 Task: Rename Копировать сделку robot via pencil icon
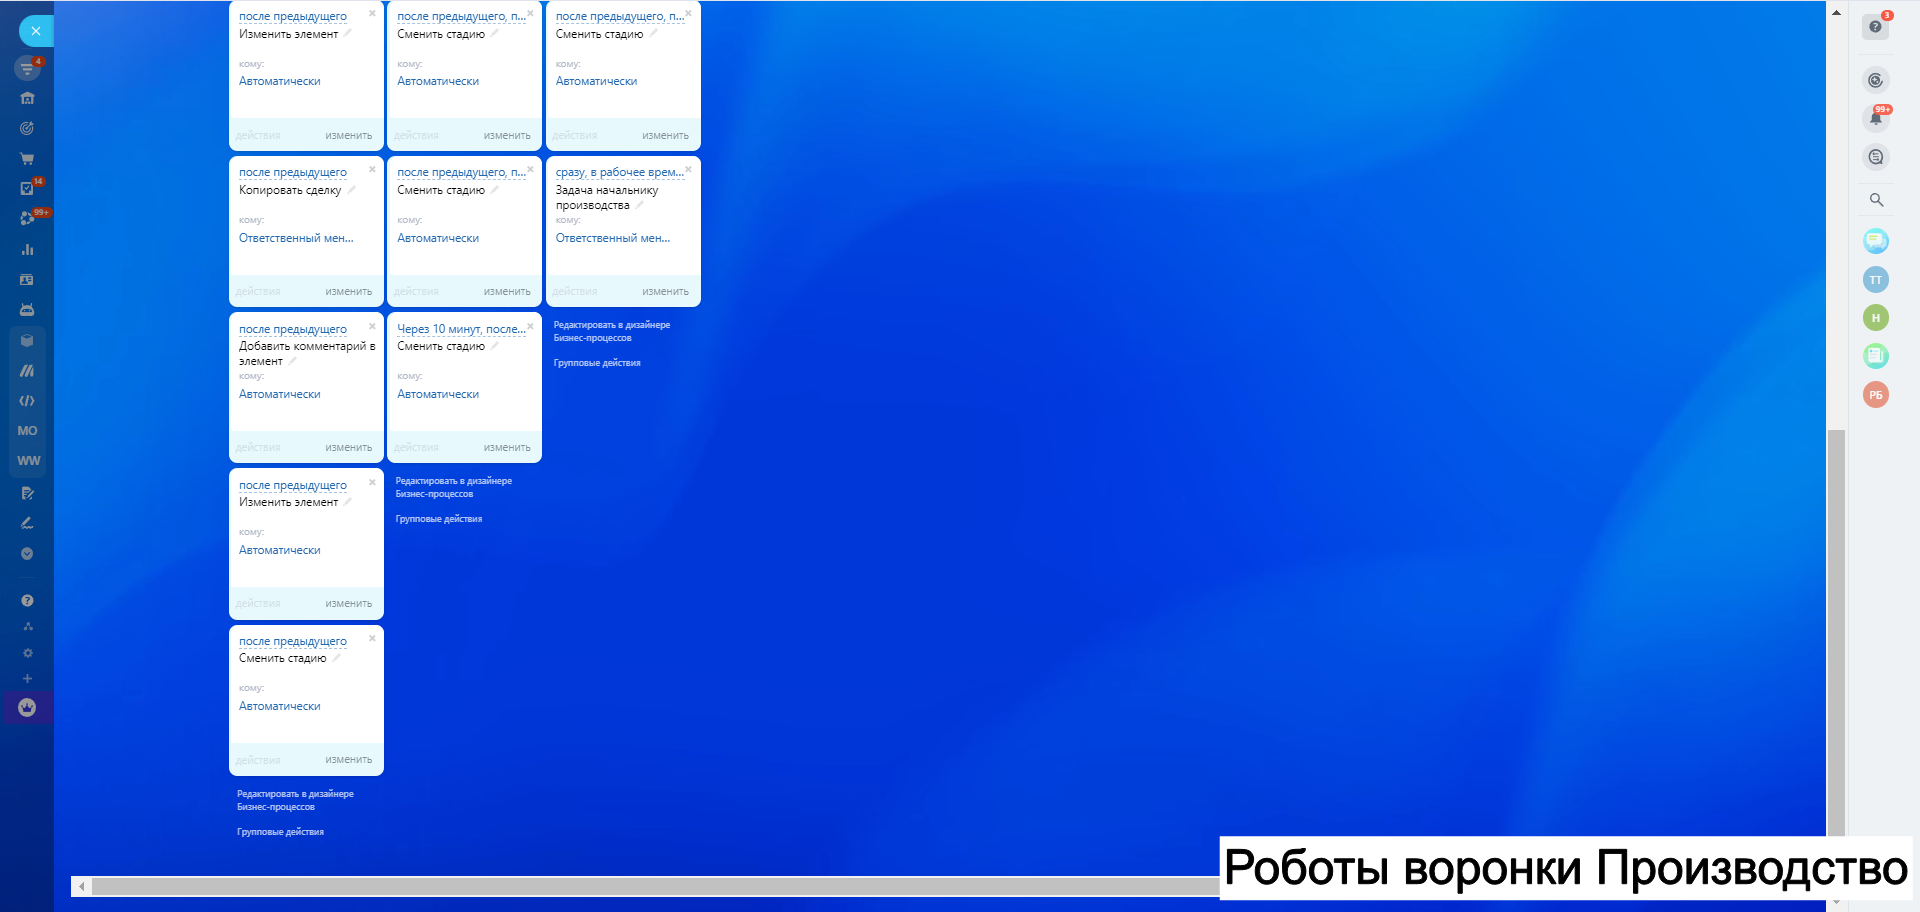tap(351, 189)
